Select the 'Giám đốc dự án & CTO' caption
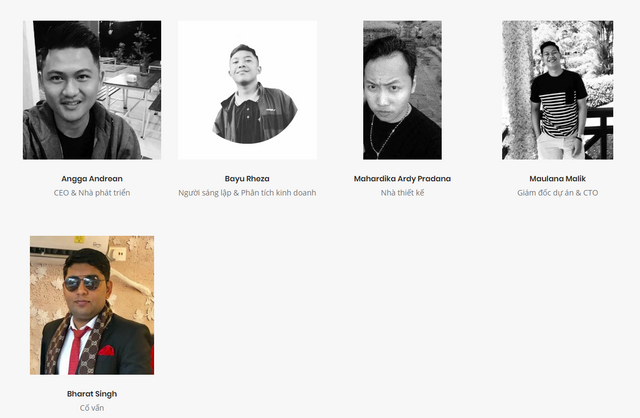Viewport: 640px width, 418px height. click(558, 193)
